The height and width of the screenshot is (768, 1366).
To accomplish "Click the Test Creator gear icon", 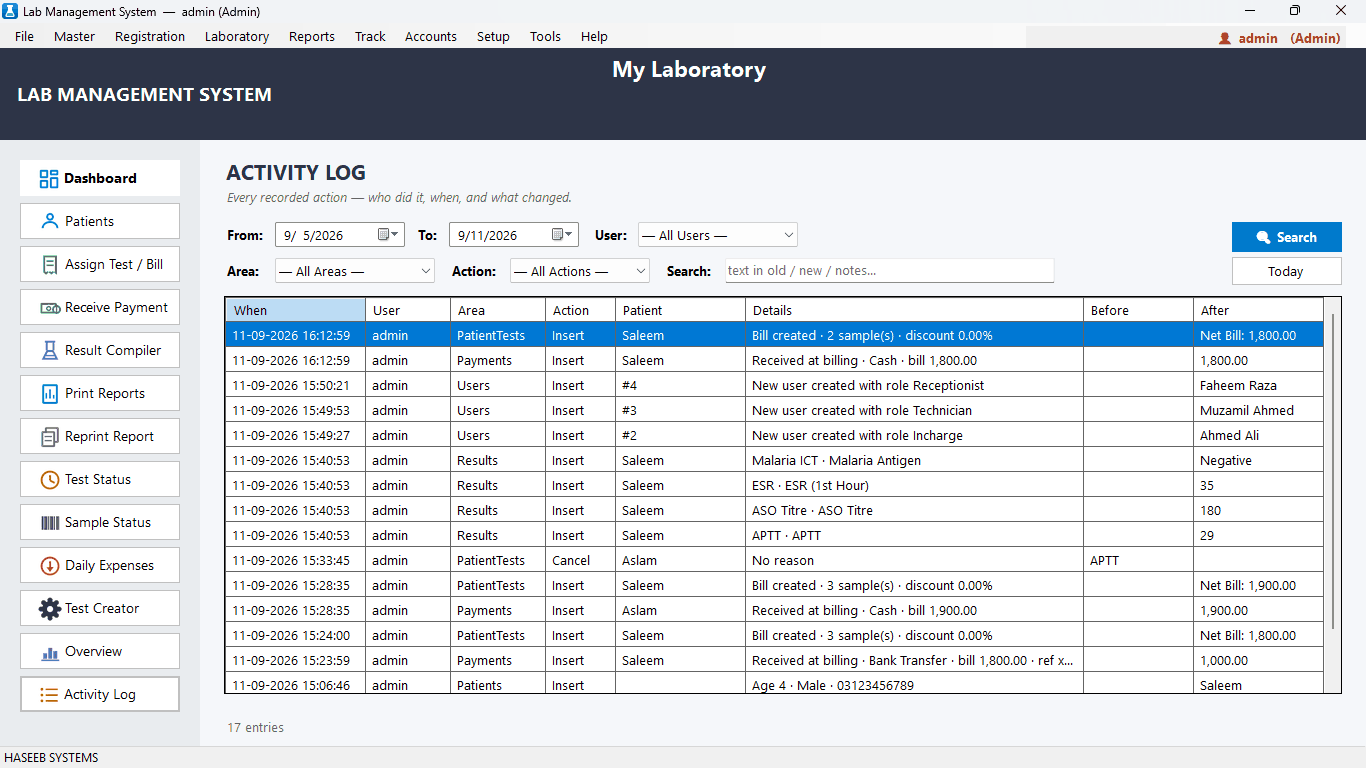I will click(x=50, y=609).
